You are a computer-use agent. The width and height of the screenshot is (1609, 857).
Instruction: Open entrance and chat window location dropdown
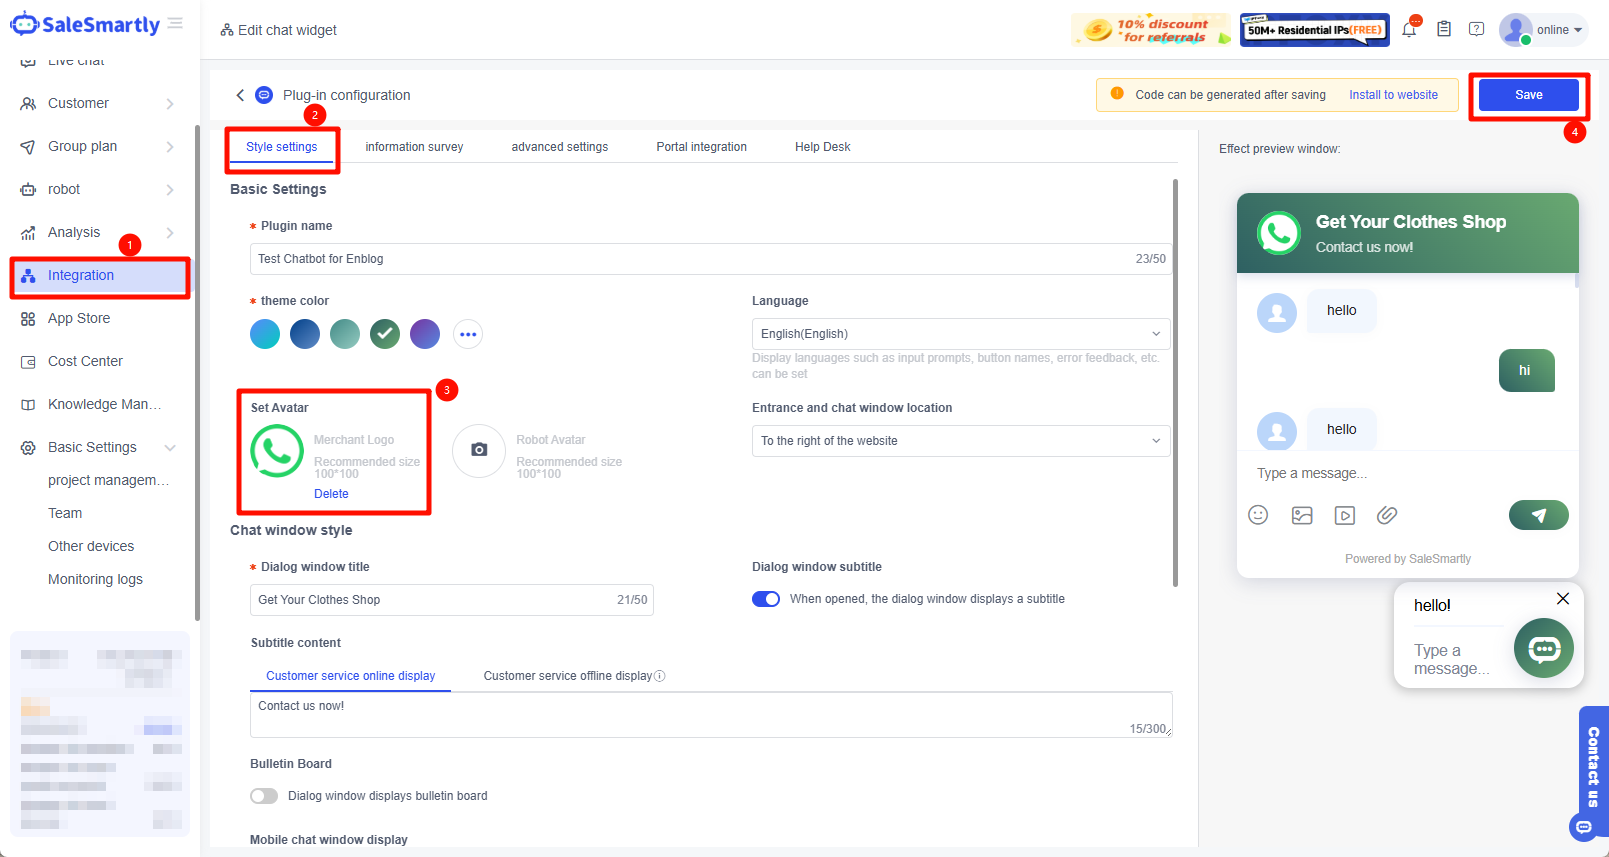960,441
